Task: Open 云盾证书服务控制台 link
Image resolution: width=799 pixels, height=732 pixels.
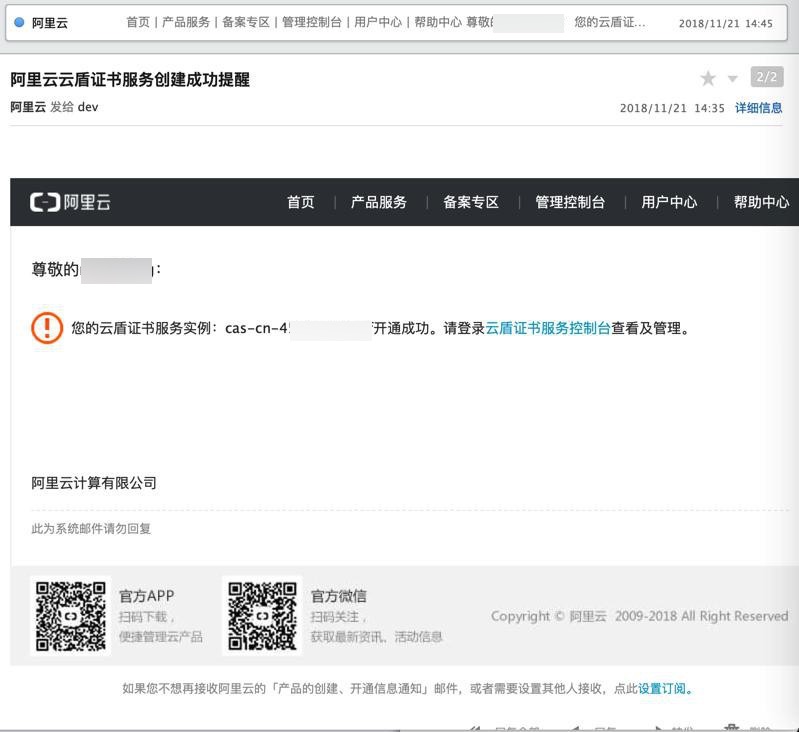Action: (x=548, y=328)
